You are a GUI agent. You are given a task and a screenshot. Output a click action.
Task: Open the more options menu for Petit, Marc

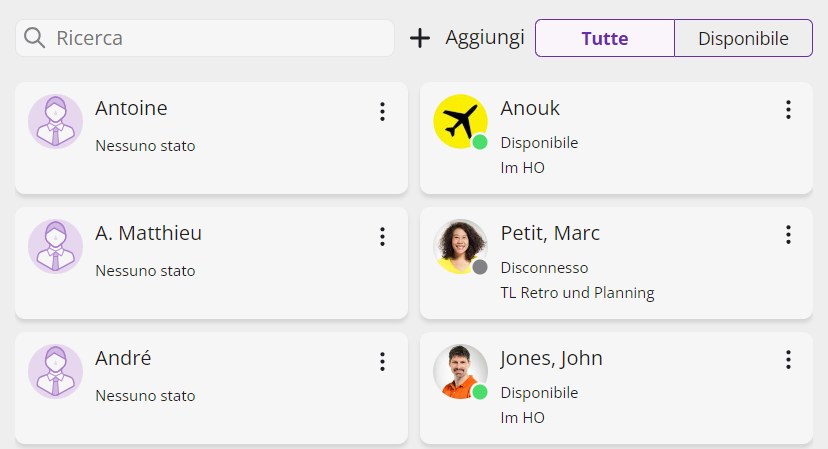[788, 235]
